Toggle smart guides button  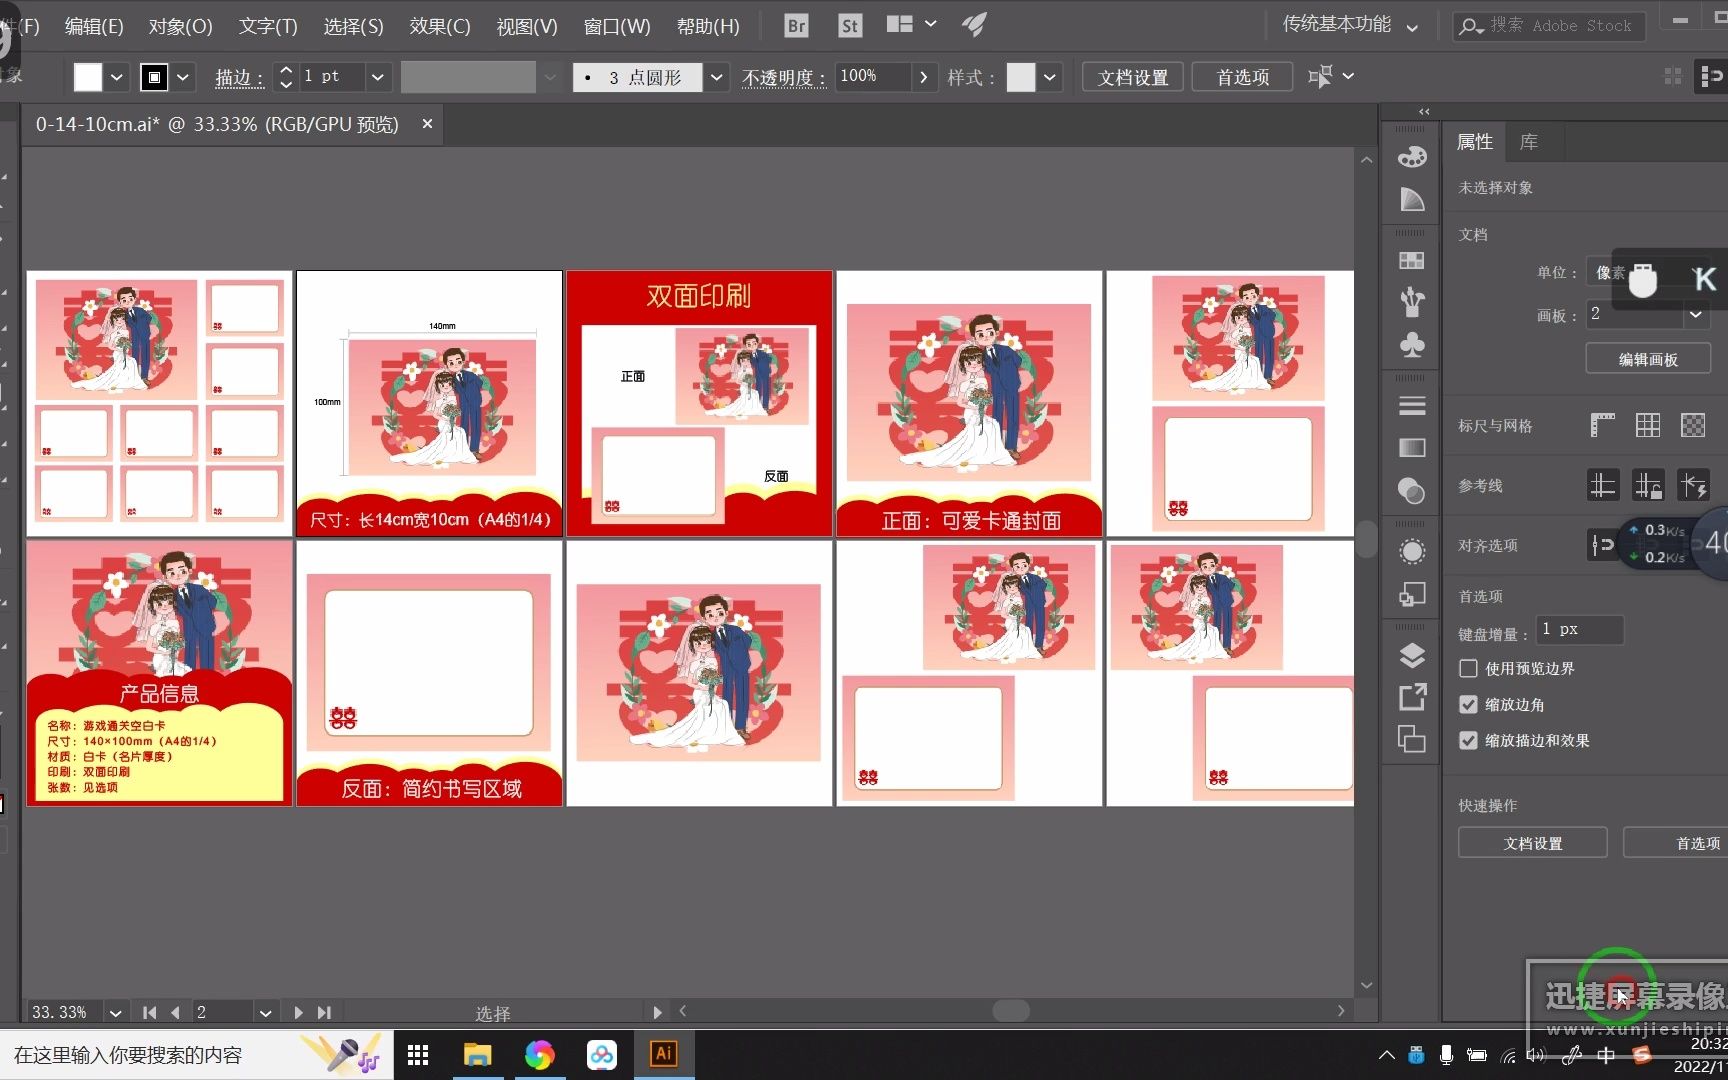pyautogui.click(x=1693, y=485)
